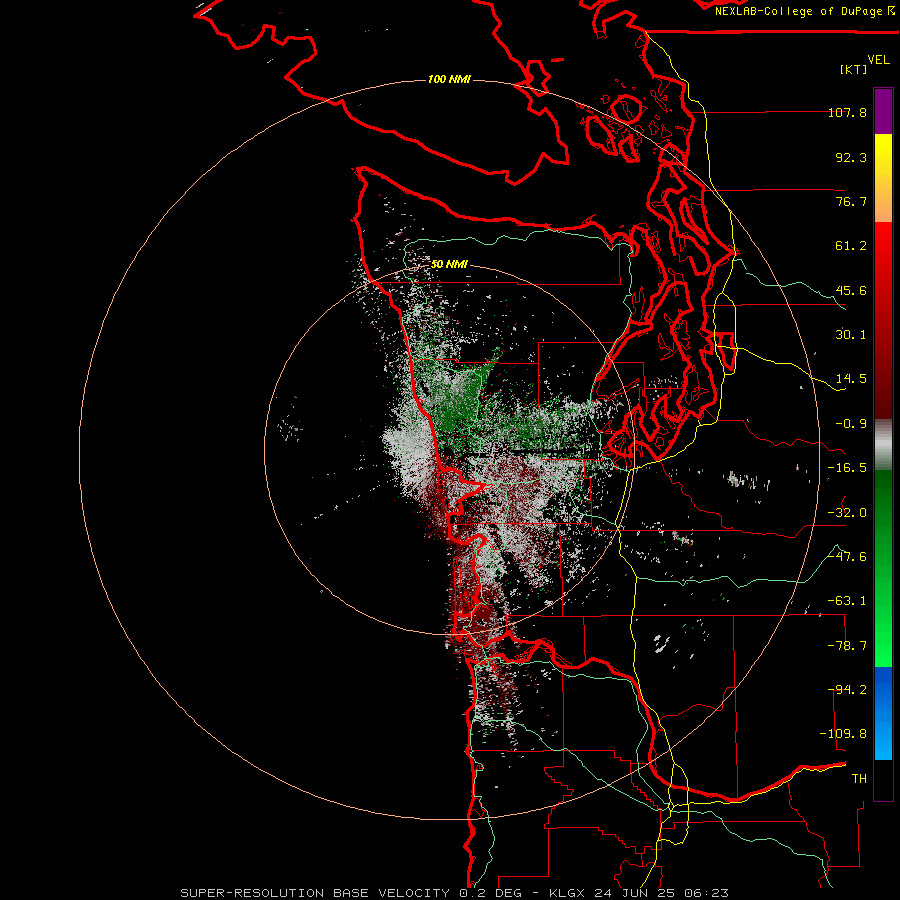The image size is (900, 900).
Task: Click the -16.5 velocity scale value
Action: coord(847,468)
